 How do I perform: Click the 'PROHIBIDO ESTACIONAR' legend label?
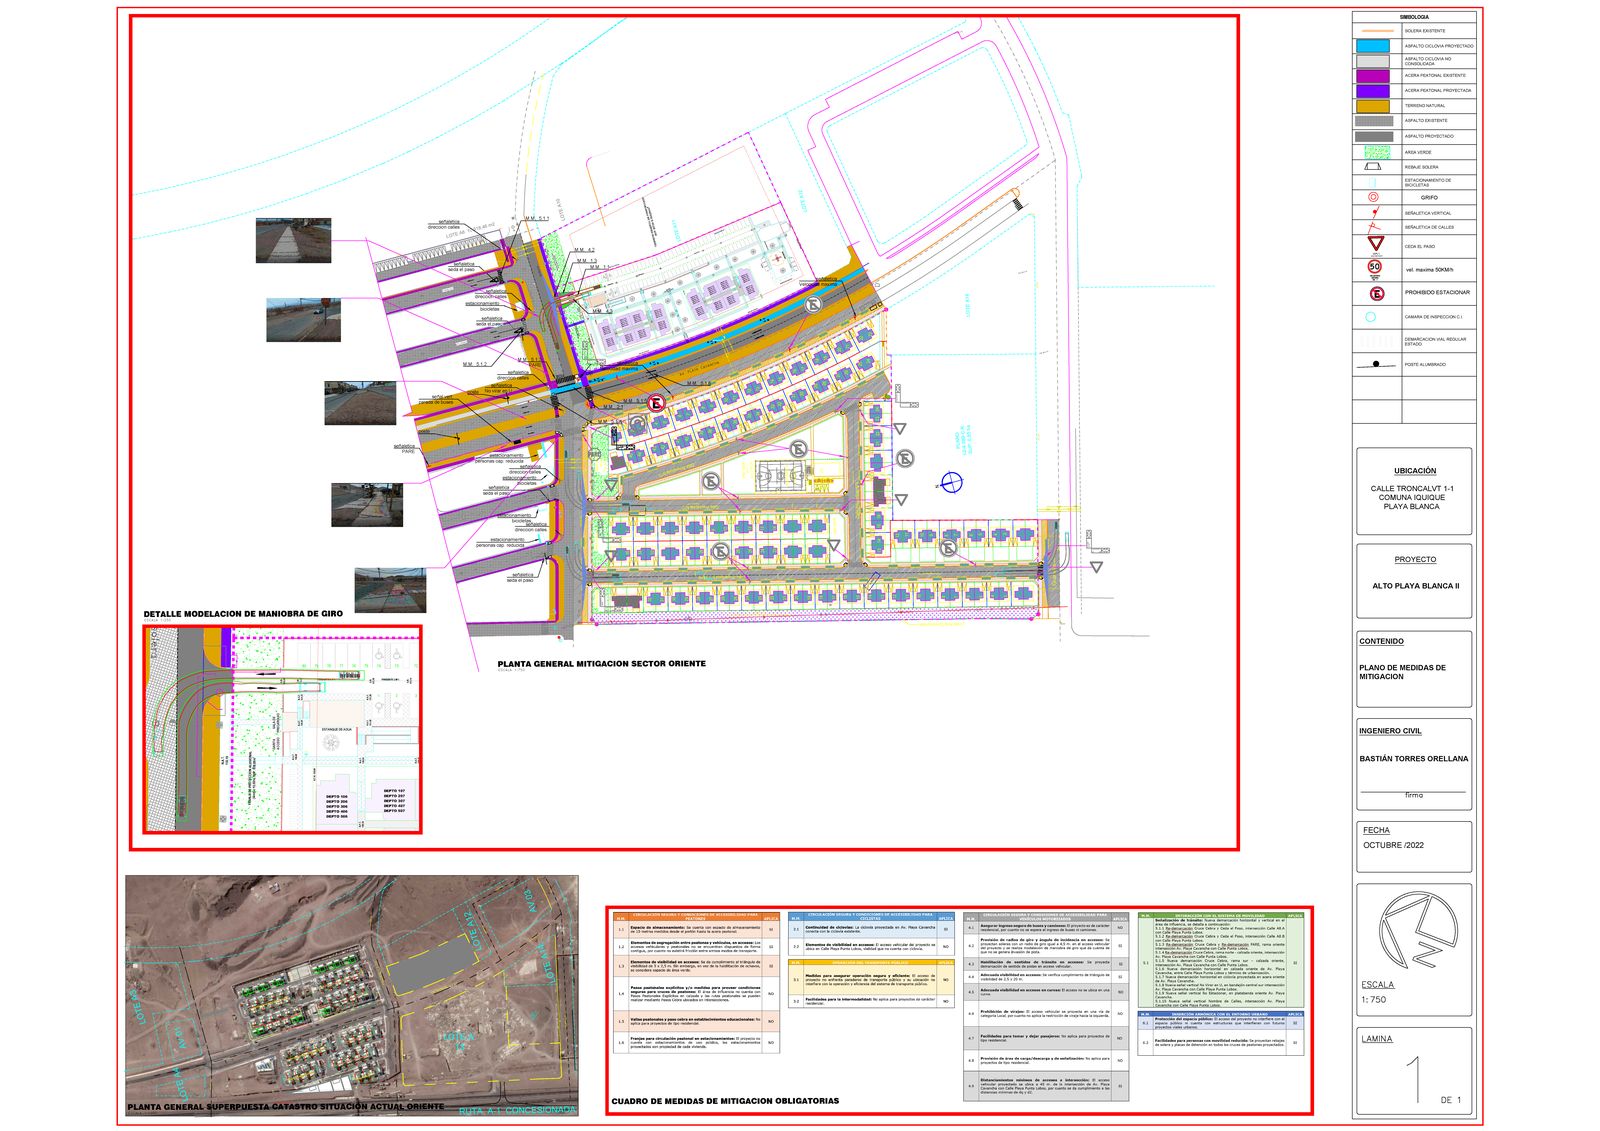(1437, 293)
